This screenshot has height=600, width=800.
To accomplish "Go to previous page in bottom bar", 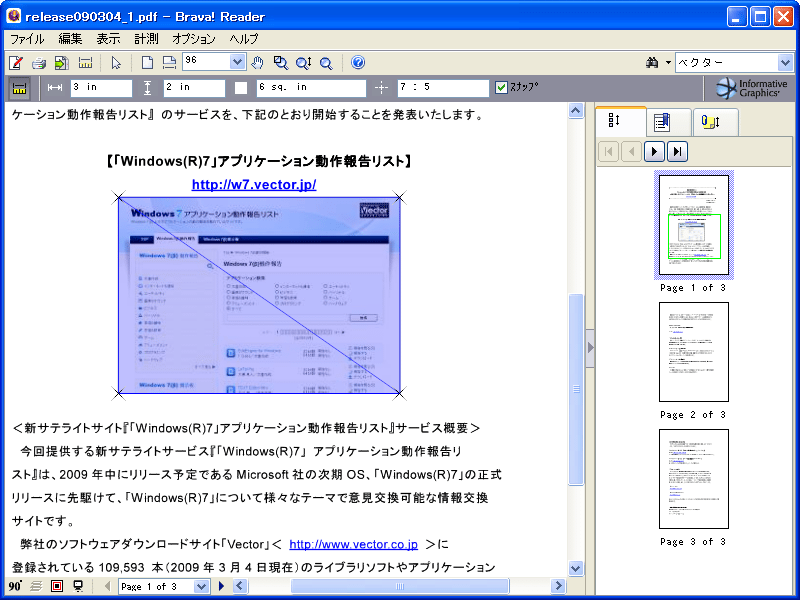I will point(107,586).
